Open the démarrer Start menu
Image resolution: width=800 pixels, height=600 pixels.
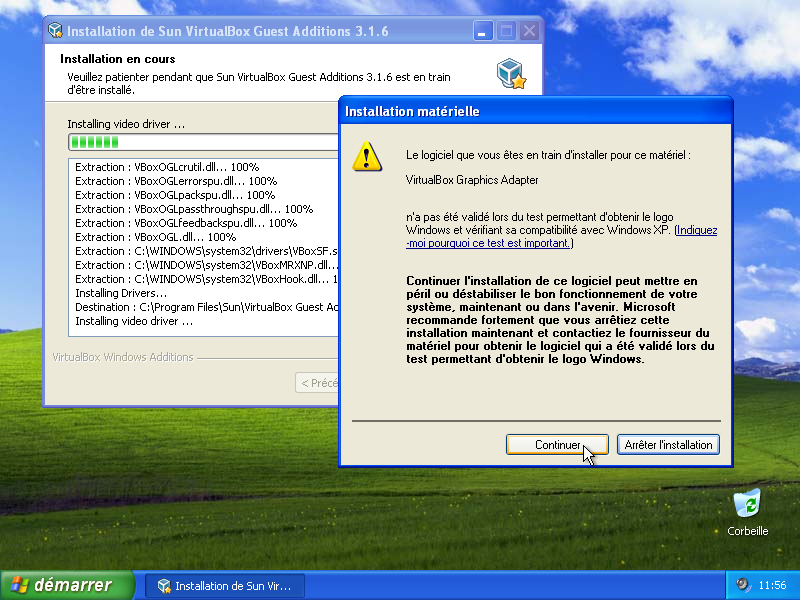[x=68, y=585]
